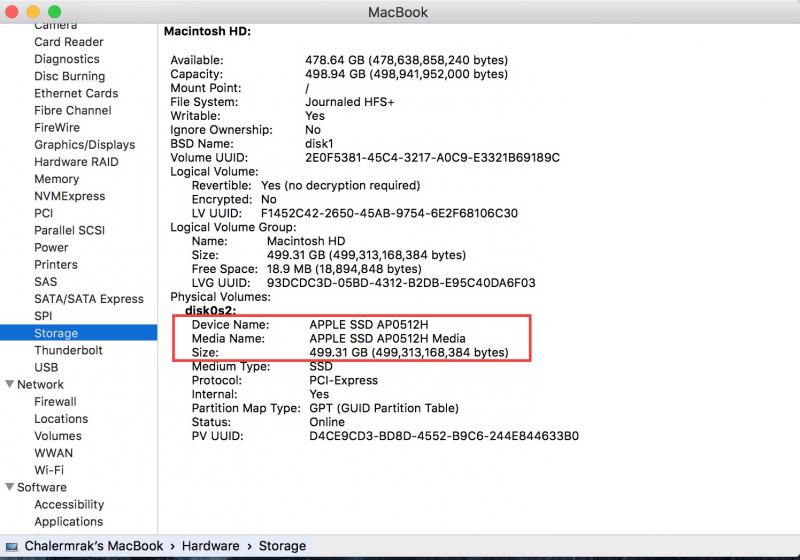Open Firewall under Network
The width and height of the screenshot is (800, 560).
tap(55, 402)
